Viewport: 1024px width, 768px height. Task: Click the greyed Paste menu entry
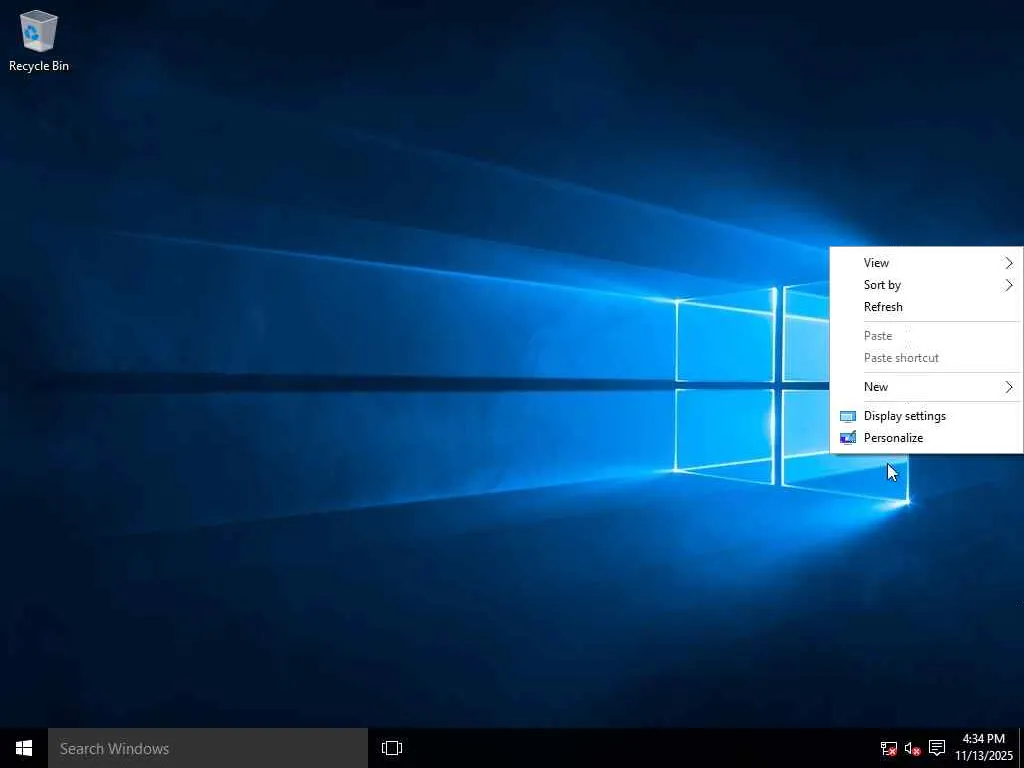(926, 336)
